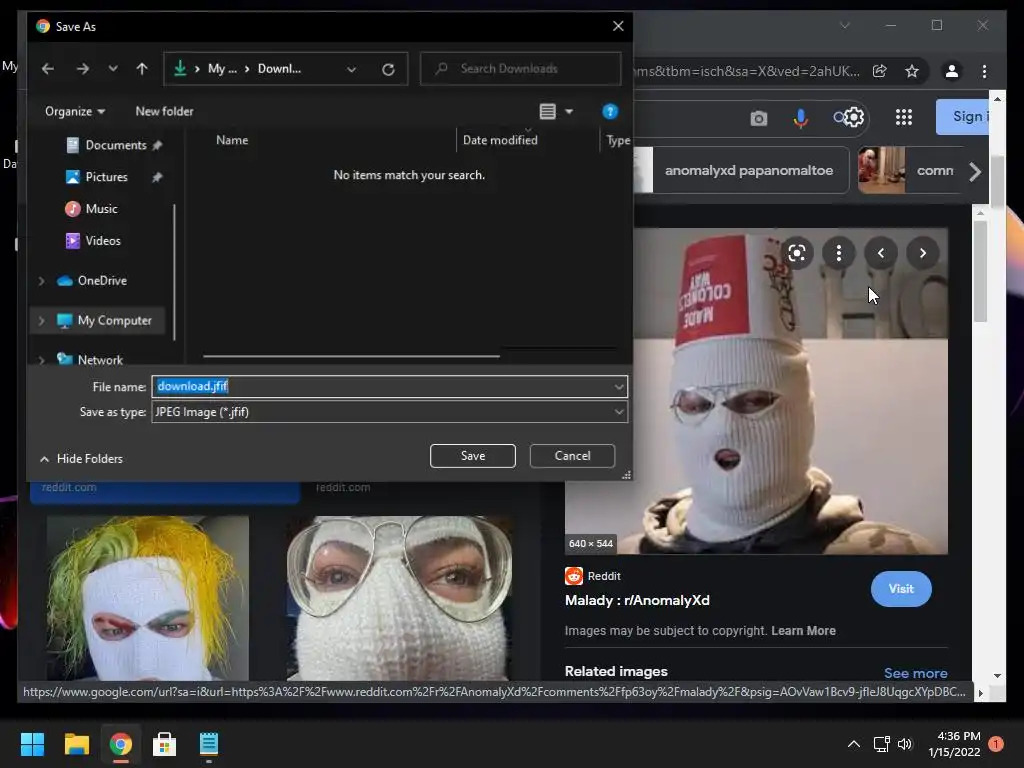Image resolution: width=1024 pixels, height=768 pixels.
Task: Go back in Save As dialog navigation
Action: pos(48,69)
